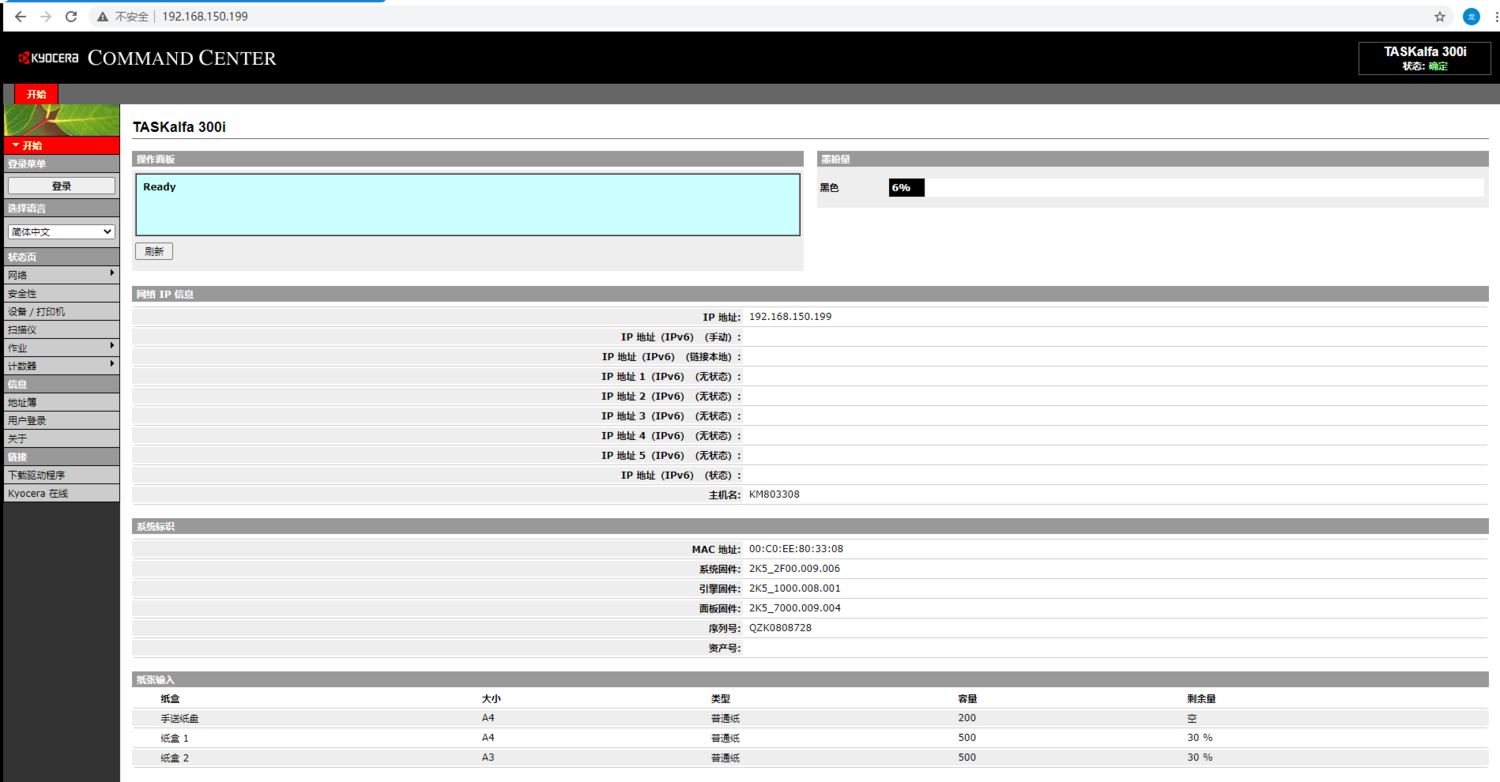This screenshot has height=782, width=1500.
Task: Select panel firmware 2K5_7000.009.004
Action: pos(795,609)
